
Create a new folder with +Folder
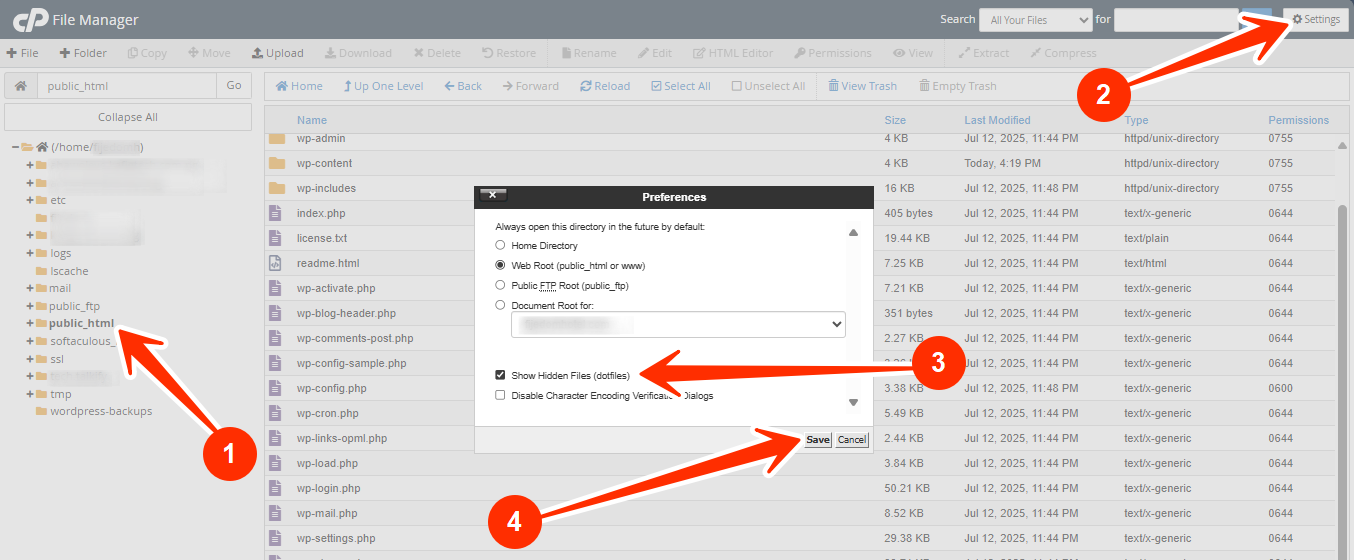click(83, 53)
